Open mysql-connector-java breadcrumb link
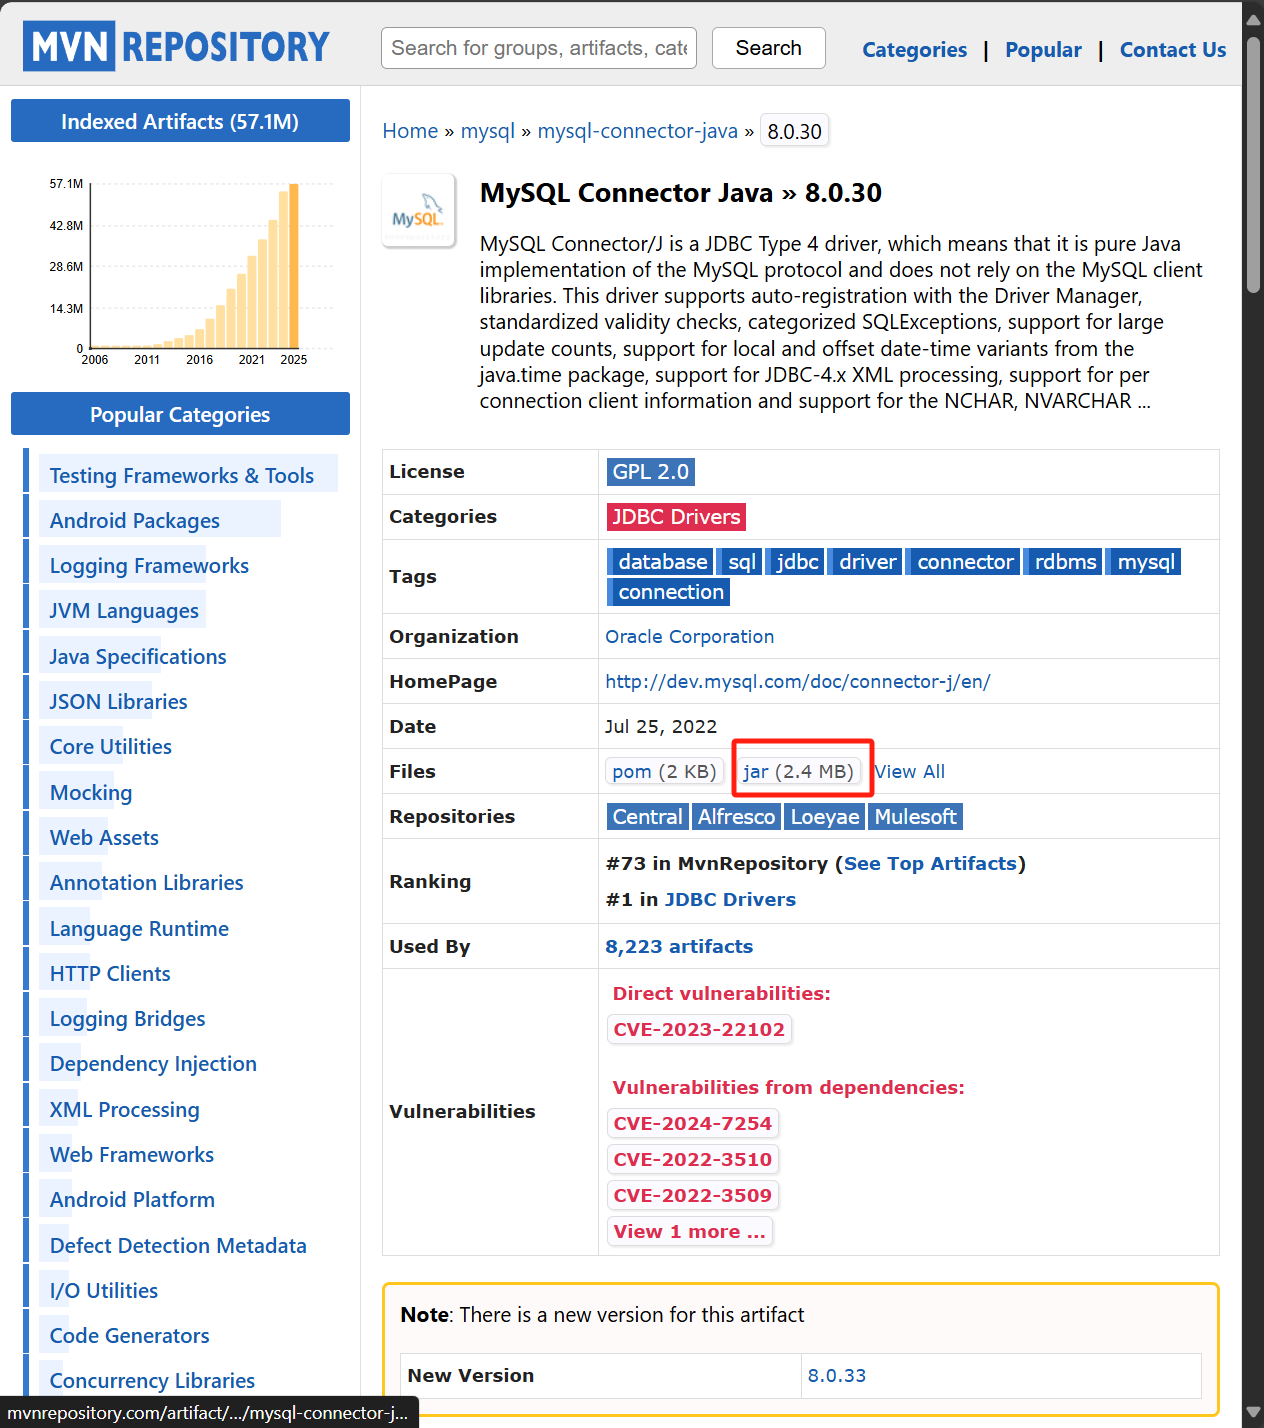Screen dimensions: 1264x1428 point(637,131)
